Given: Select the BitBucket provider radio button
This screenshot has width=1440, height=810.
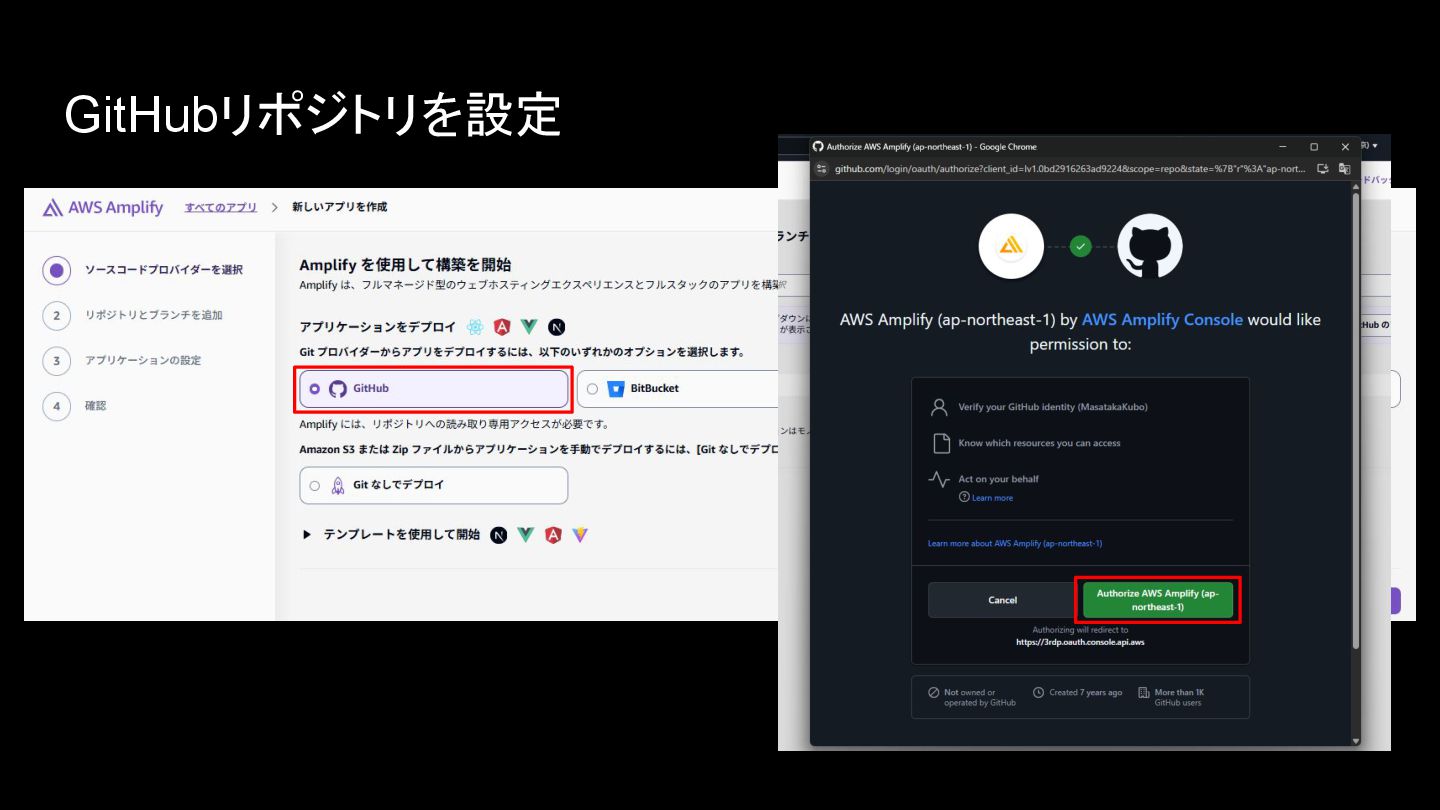Looking at the screenshot, I should [x=593, y=389].
